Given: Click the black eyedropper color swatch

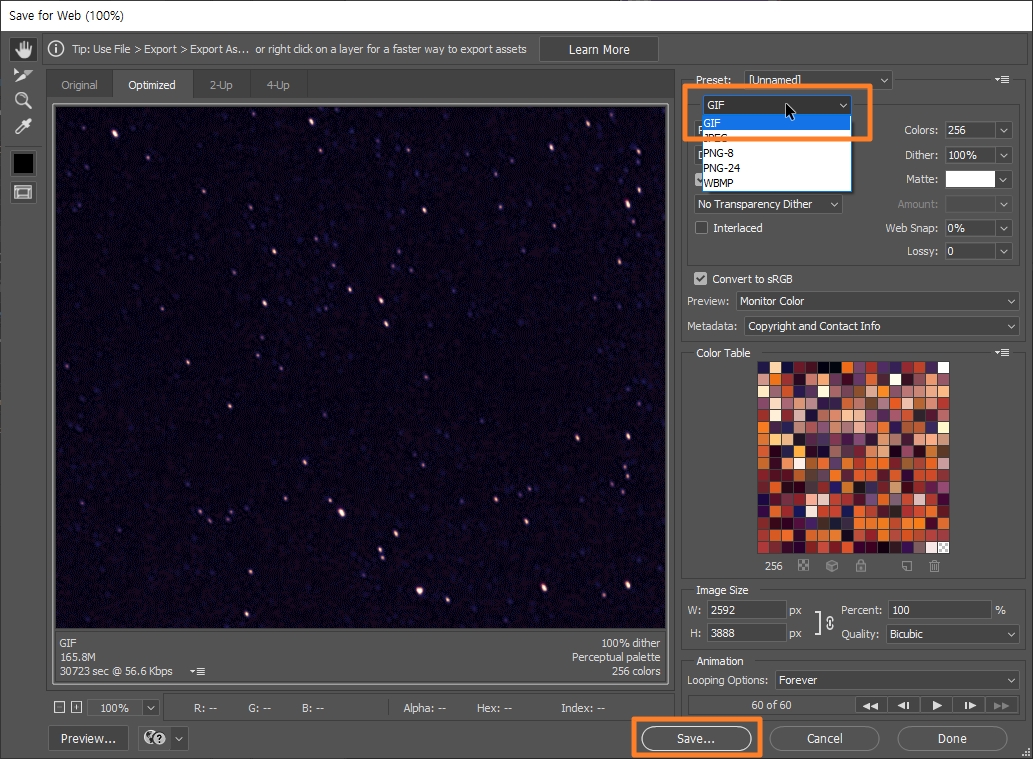Looking at the screenshot, I should (x=23, y=163).
